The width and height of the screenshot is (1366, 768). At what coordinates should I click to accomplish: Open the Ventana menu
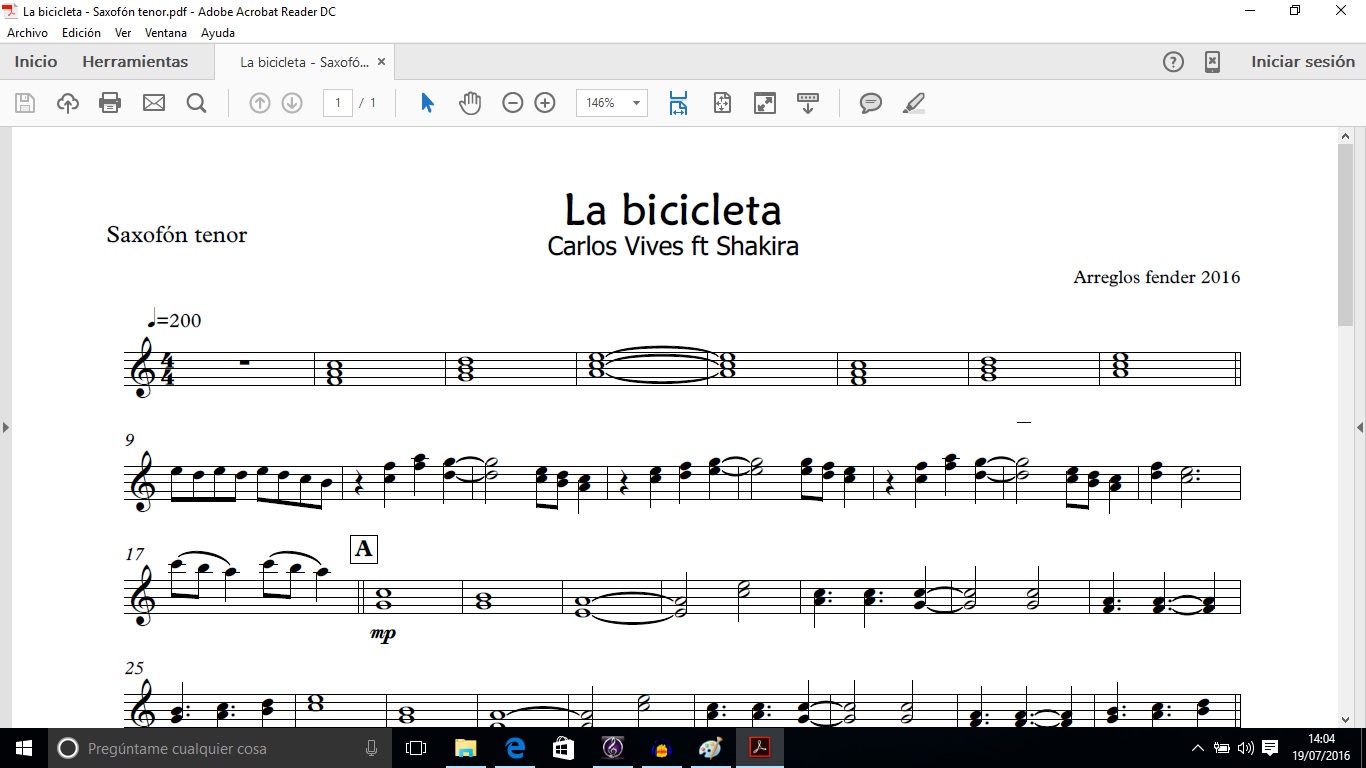tap(166, 33)
